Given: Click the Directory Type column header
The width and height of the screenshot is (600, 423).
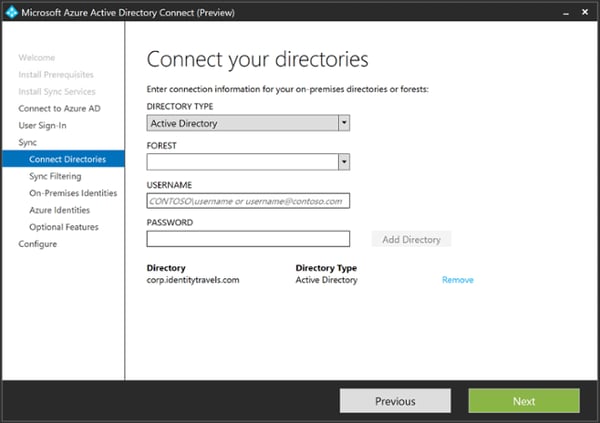Looking at the screenshot, I should pos(326,268).
